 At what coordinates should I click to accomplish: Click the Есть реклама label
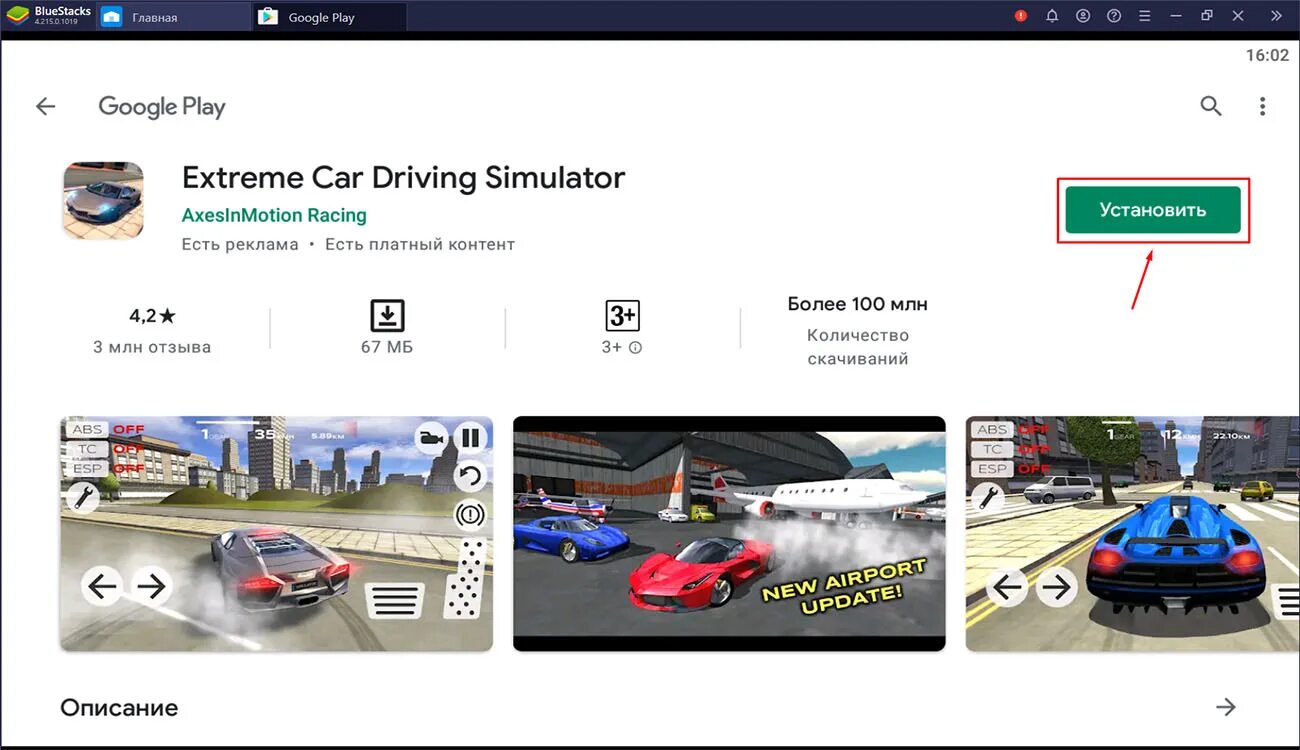[240, 244]
